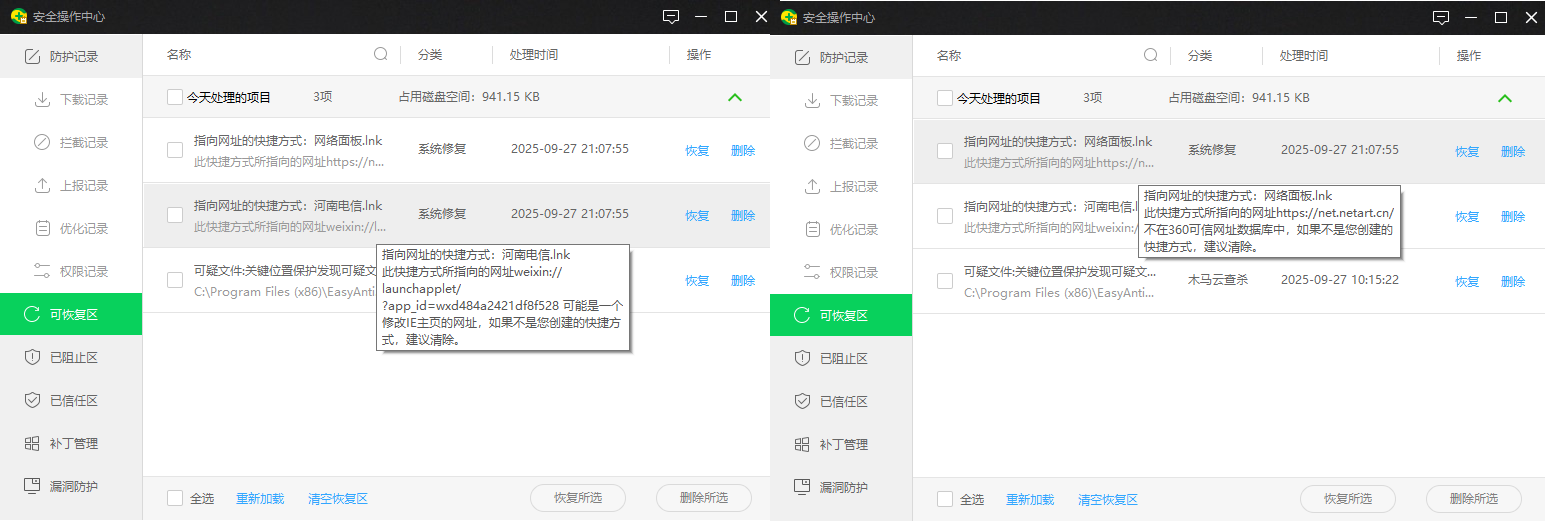Click the 下载记录 download icon in left sidebar window
Viewport: 1545px width, 521px height.
point(42,100)
